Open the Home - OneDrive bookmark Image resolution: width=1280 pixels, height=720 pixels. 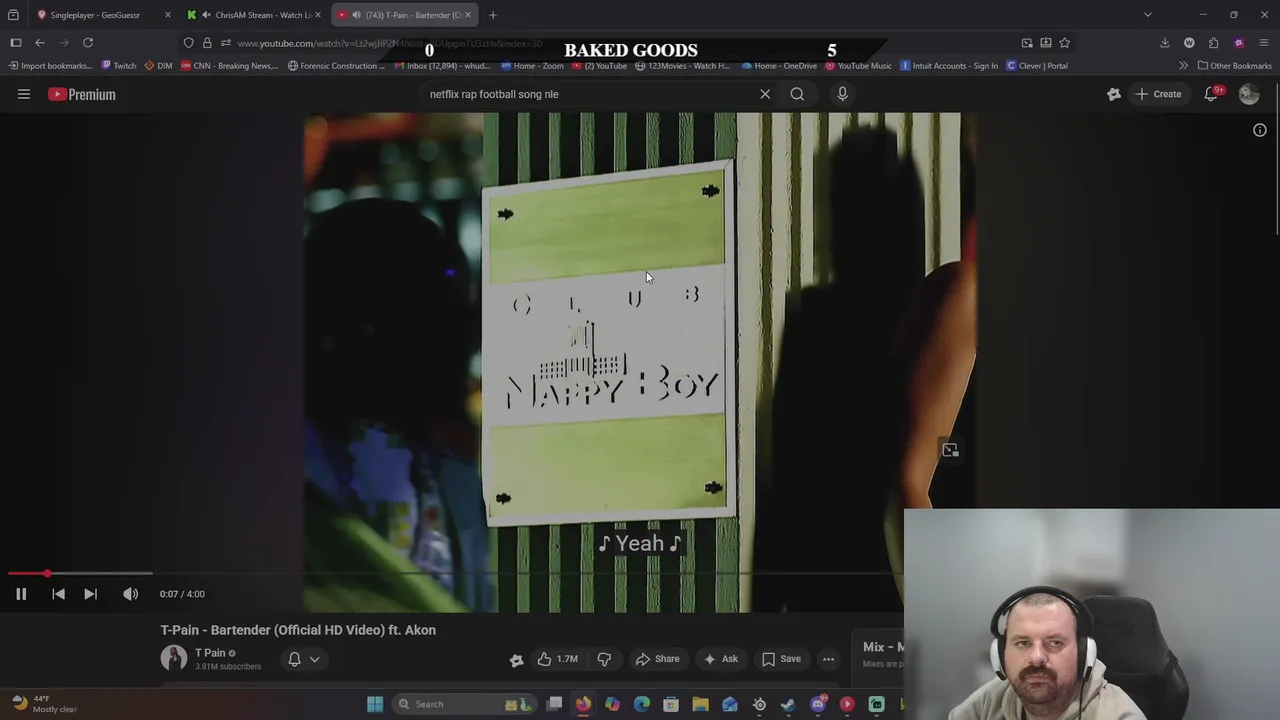(778, 66)
